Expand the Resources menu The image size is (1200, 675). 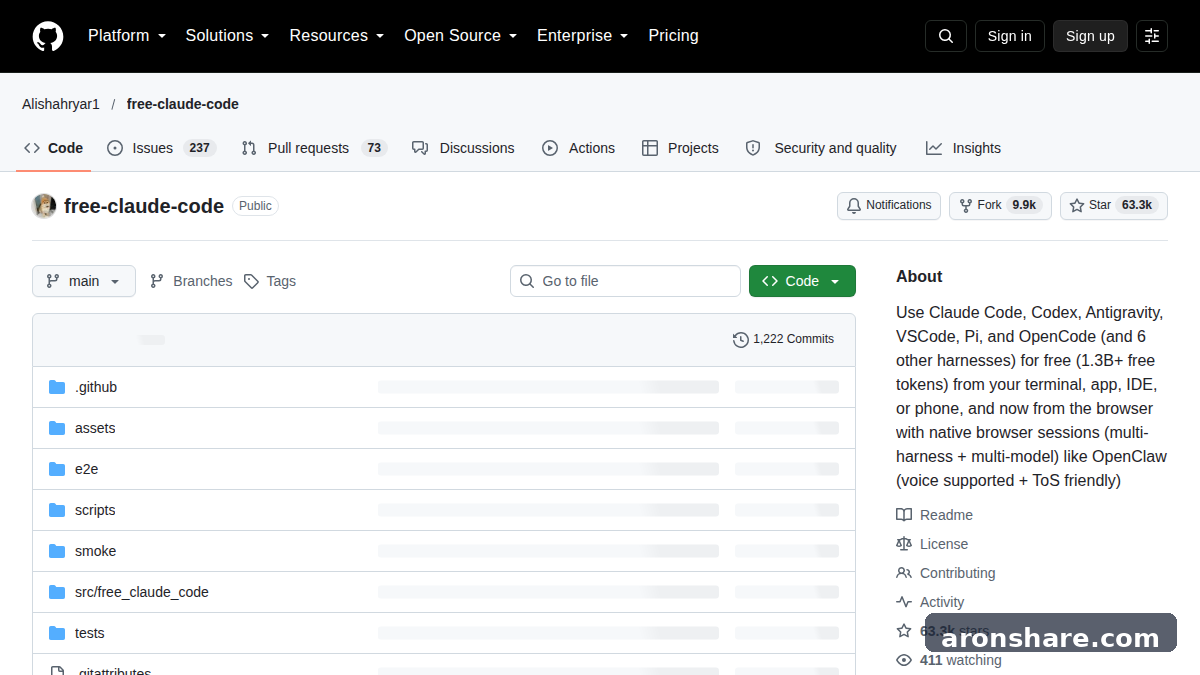[337, 36]
